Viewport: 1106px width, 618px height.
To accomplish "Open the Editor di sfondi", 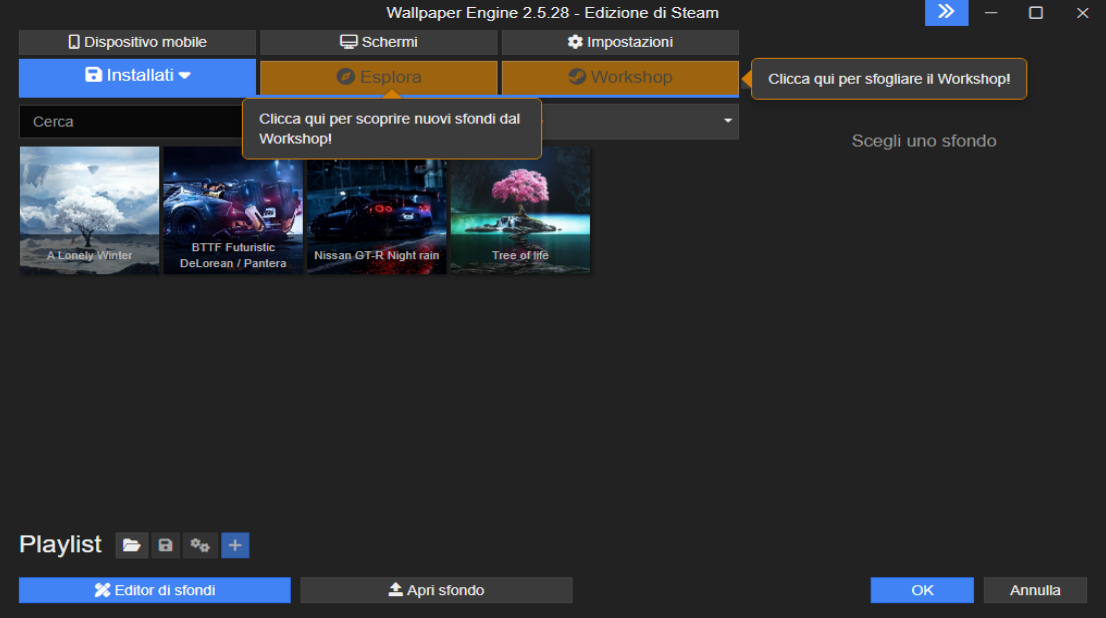I will [154, 590].
